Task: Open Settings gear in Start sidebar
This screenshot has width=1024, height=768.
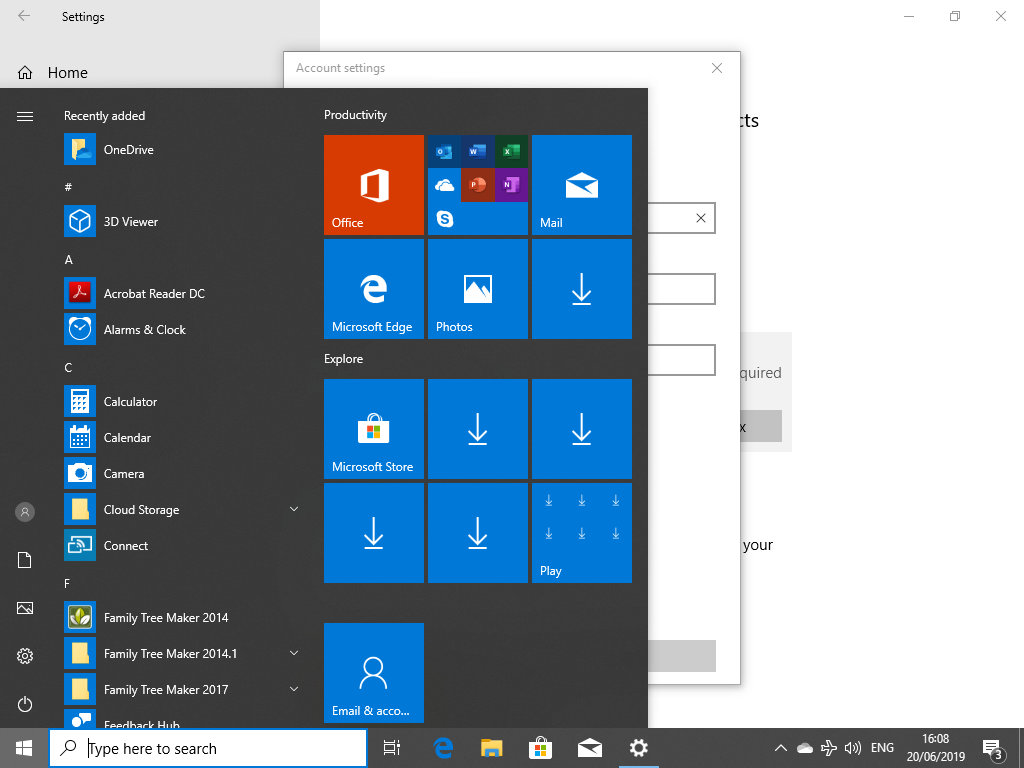Action: [25, 656]
